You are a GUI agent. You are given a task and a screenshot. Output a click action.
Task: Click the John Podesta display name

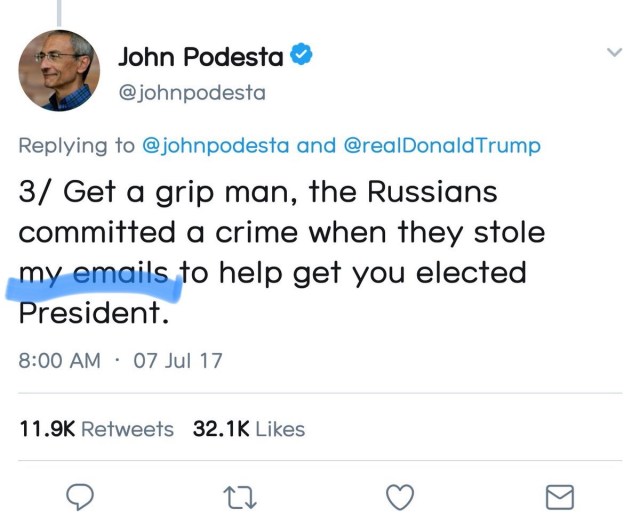(200, 57)
